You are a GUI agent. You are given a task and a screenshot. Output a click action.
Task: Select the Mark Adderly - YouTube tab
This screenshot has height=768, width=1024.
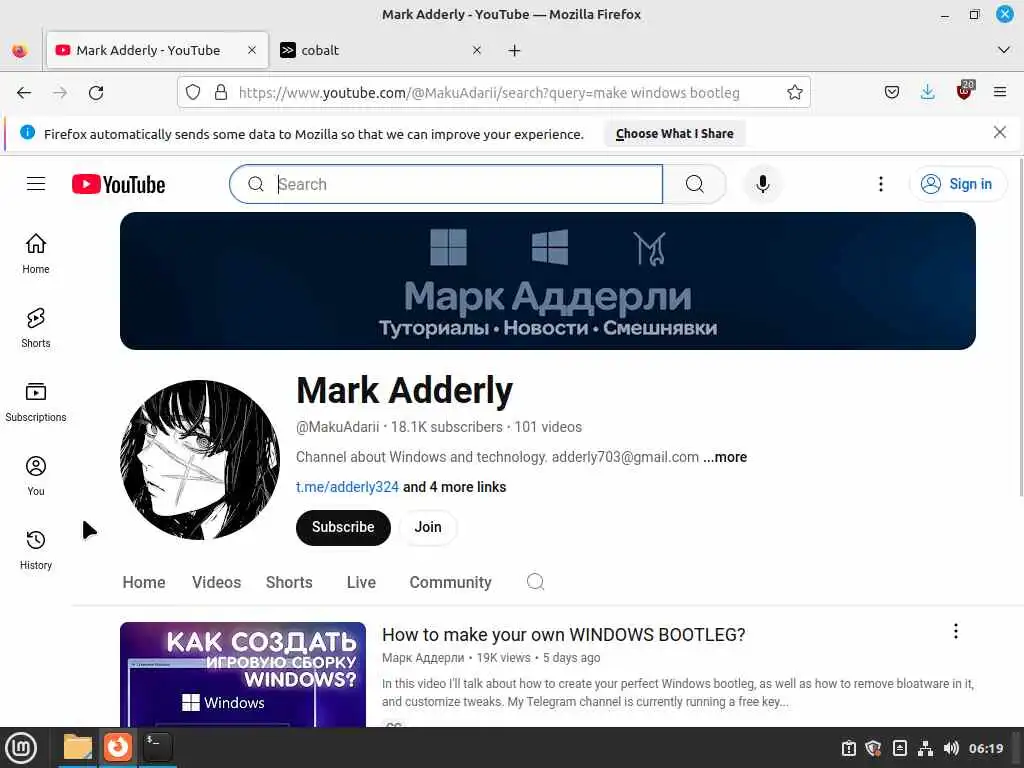pos(157,50)
